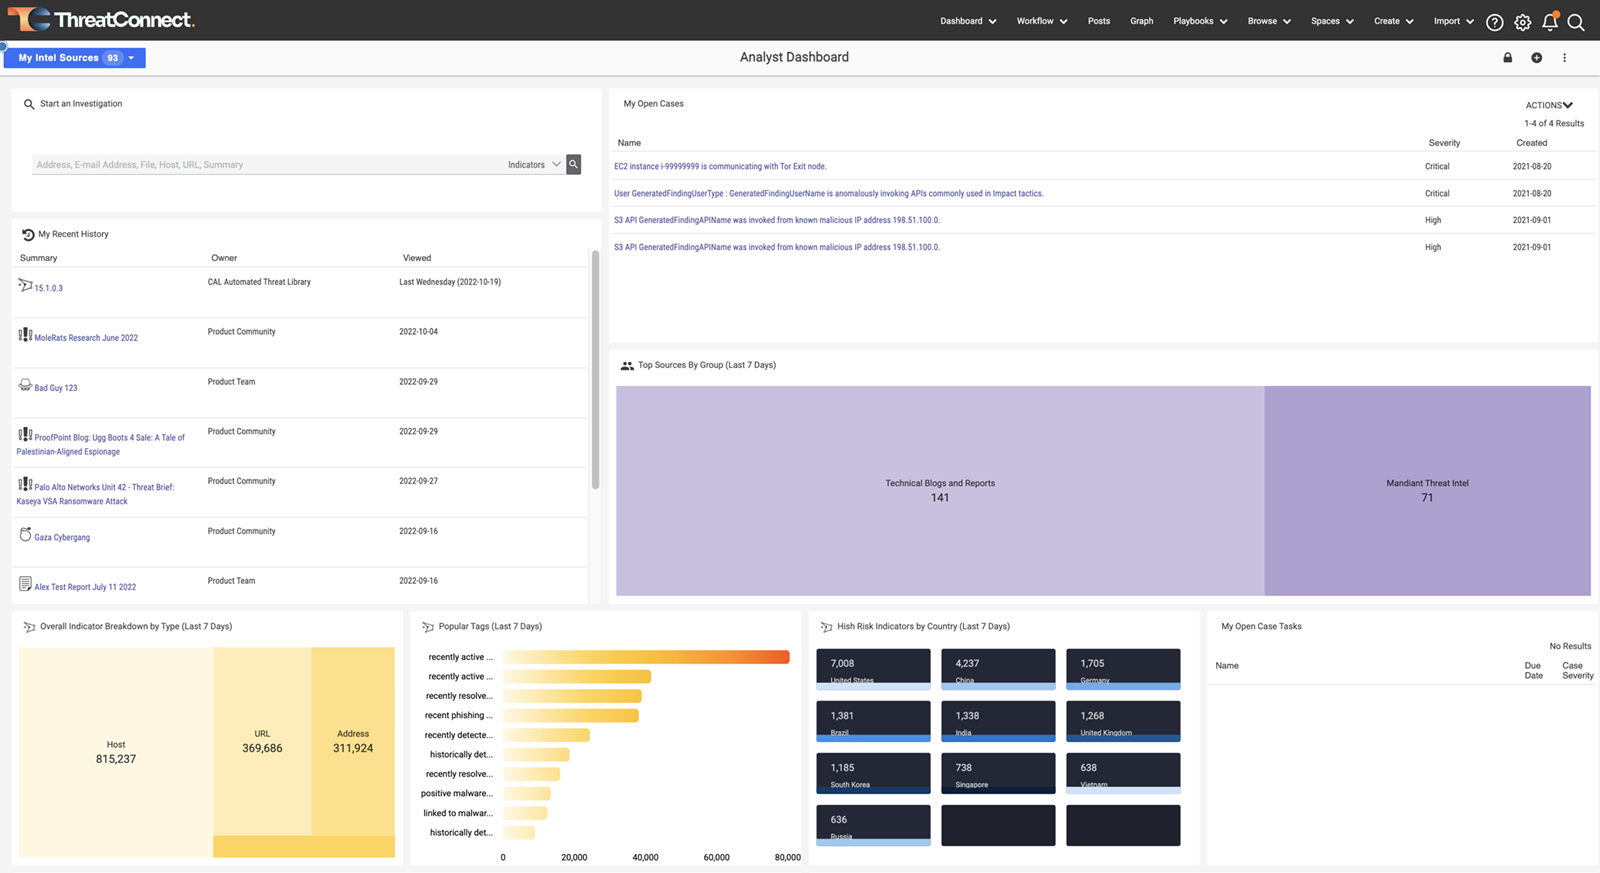Open the help question mark icon

[x=1494, y=22]
